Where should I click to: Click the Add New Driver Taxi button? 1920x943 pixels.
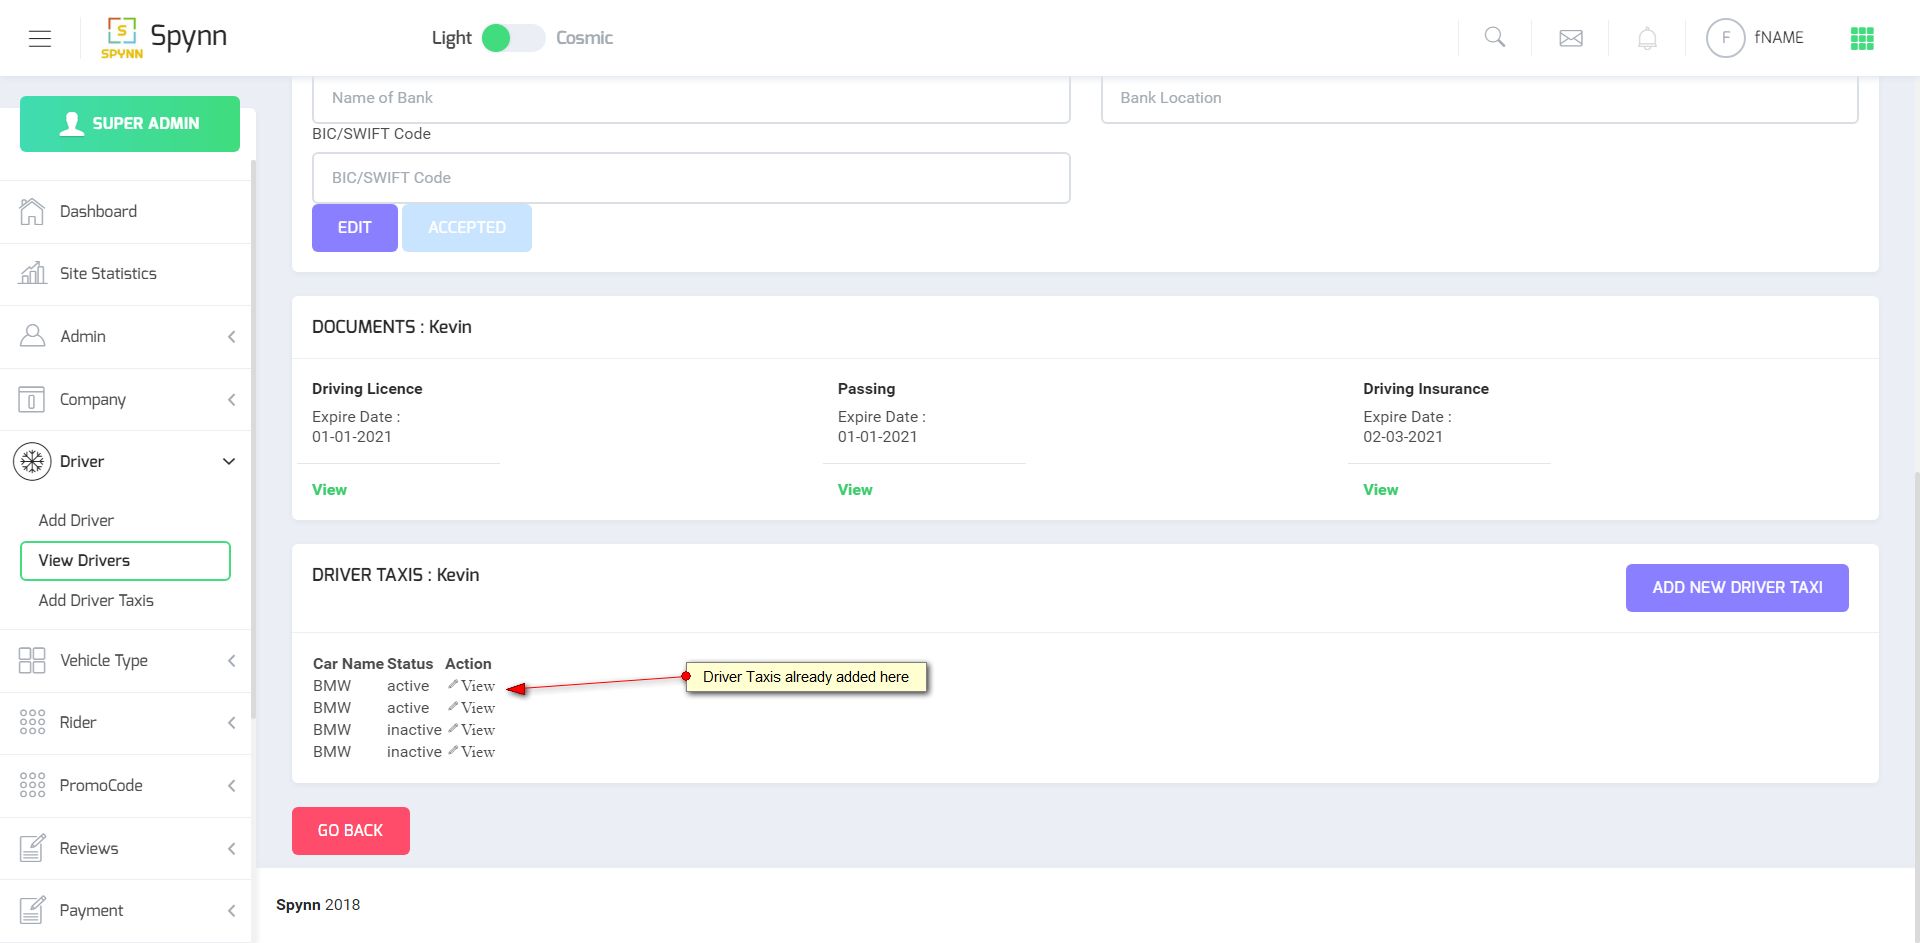coord(1737,587)
